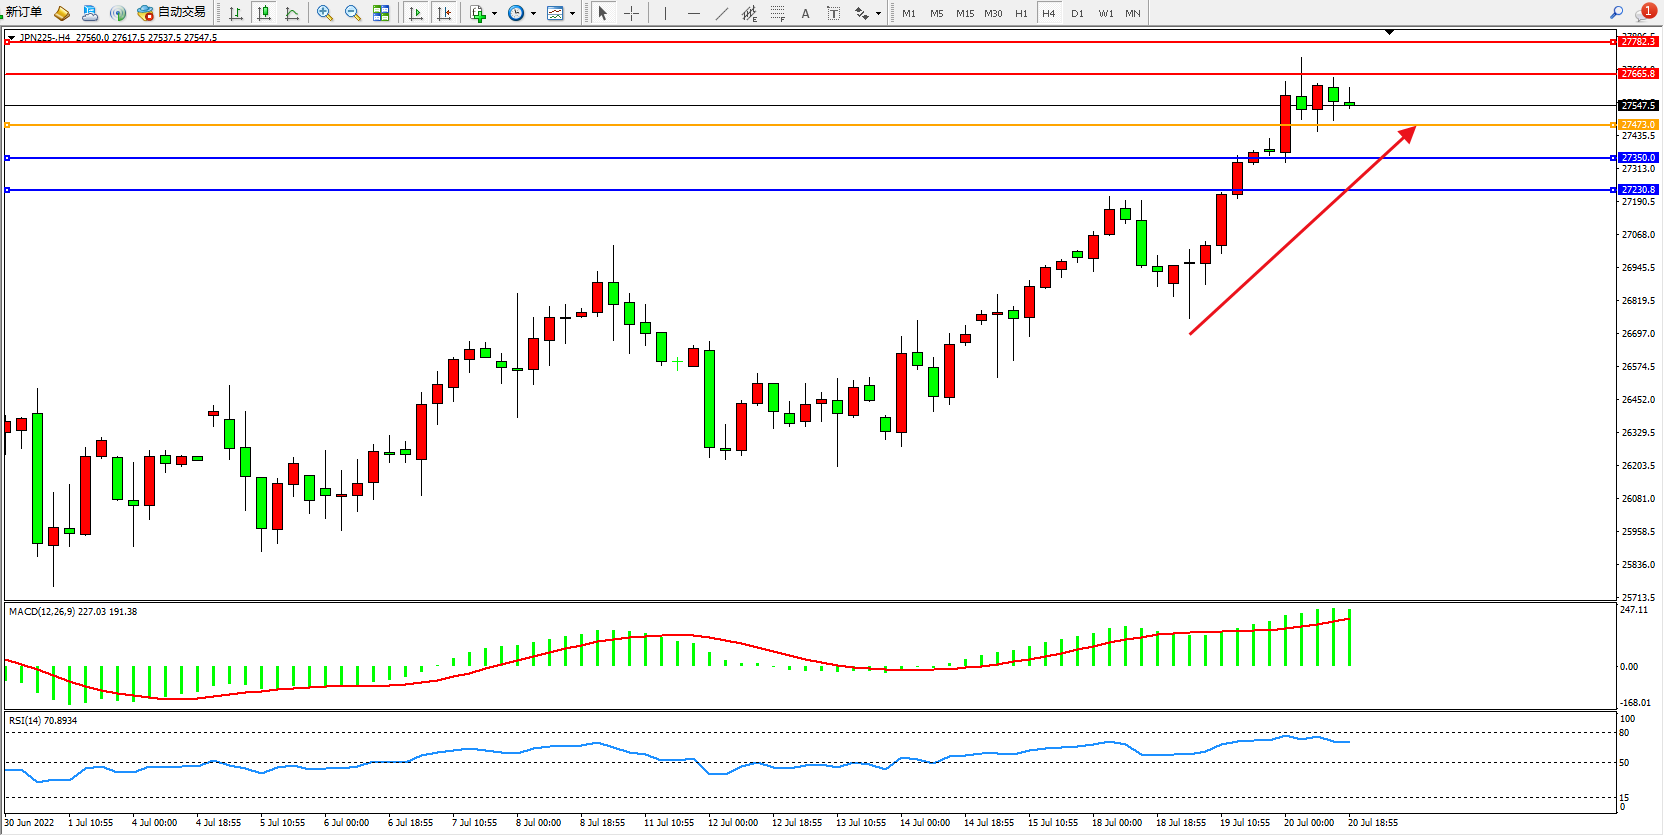1664x836 pixels.
Task: Open the tile windows layout icon
Action: pyautogui.click(x=381, y=13)
